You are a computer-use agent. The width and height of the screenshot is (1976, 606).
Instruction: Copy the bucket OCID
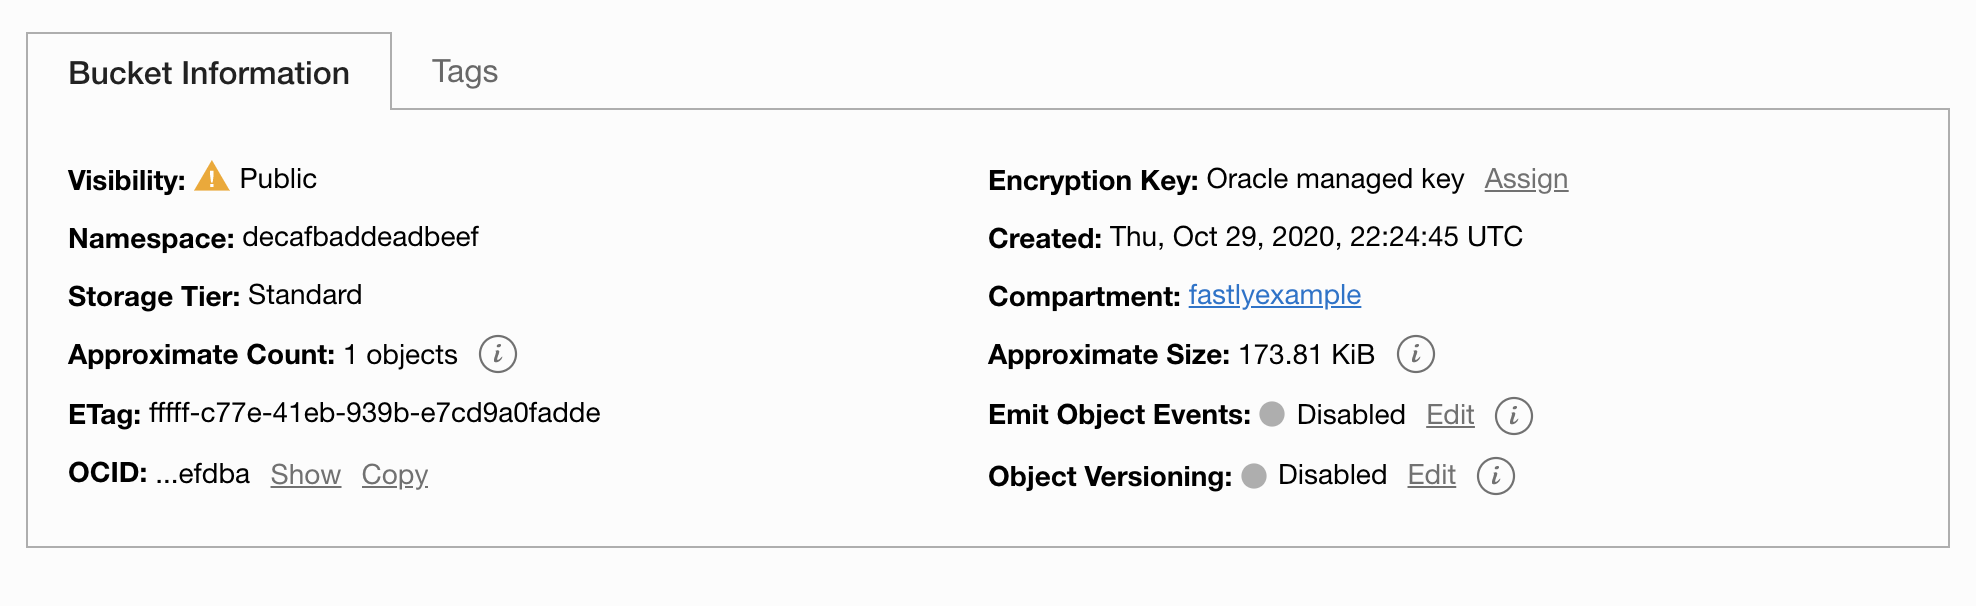coord(393,475)
